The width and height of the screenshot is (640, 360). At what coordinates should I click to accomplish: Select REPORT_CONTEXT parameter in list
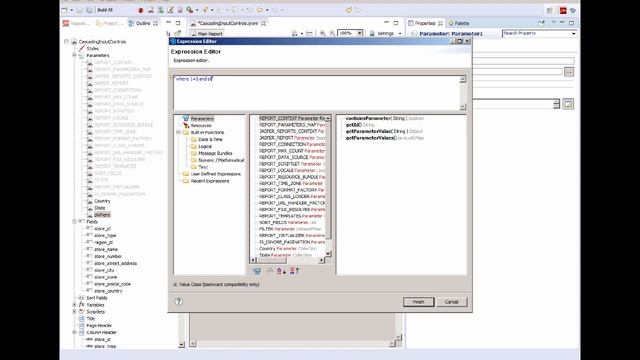click(292, 118)
